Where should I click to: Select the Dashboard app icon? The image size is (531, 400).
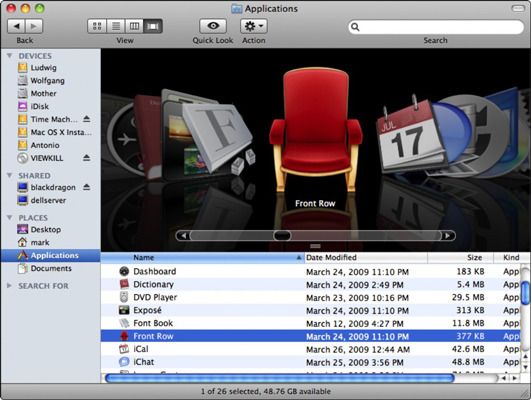pyautogui.click(x=124, y=271)
